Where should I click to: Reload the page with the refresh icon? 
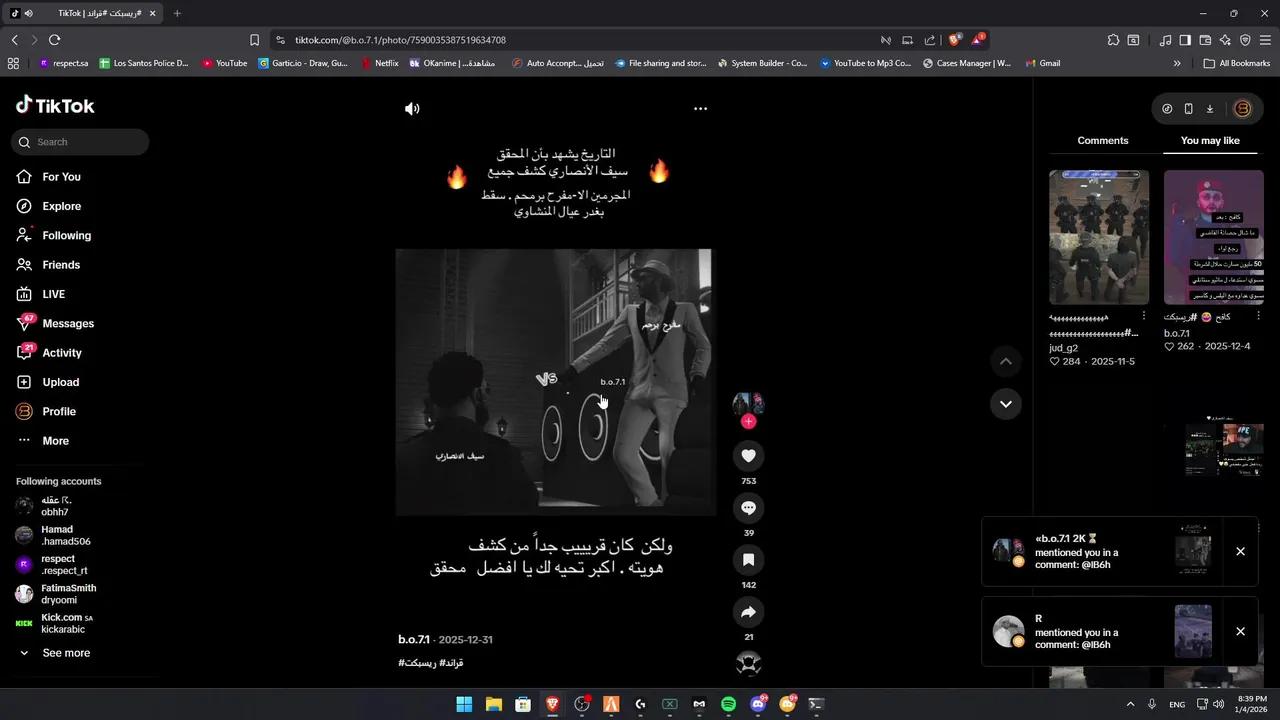coord(54,40)
